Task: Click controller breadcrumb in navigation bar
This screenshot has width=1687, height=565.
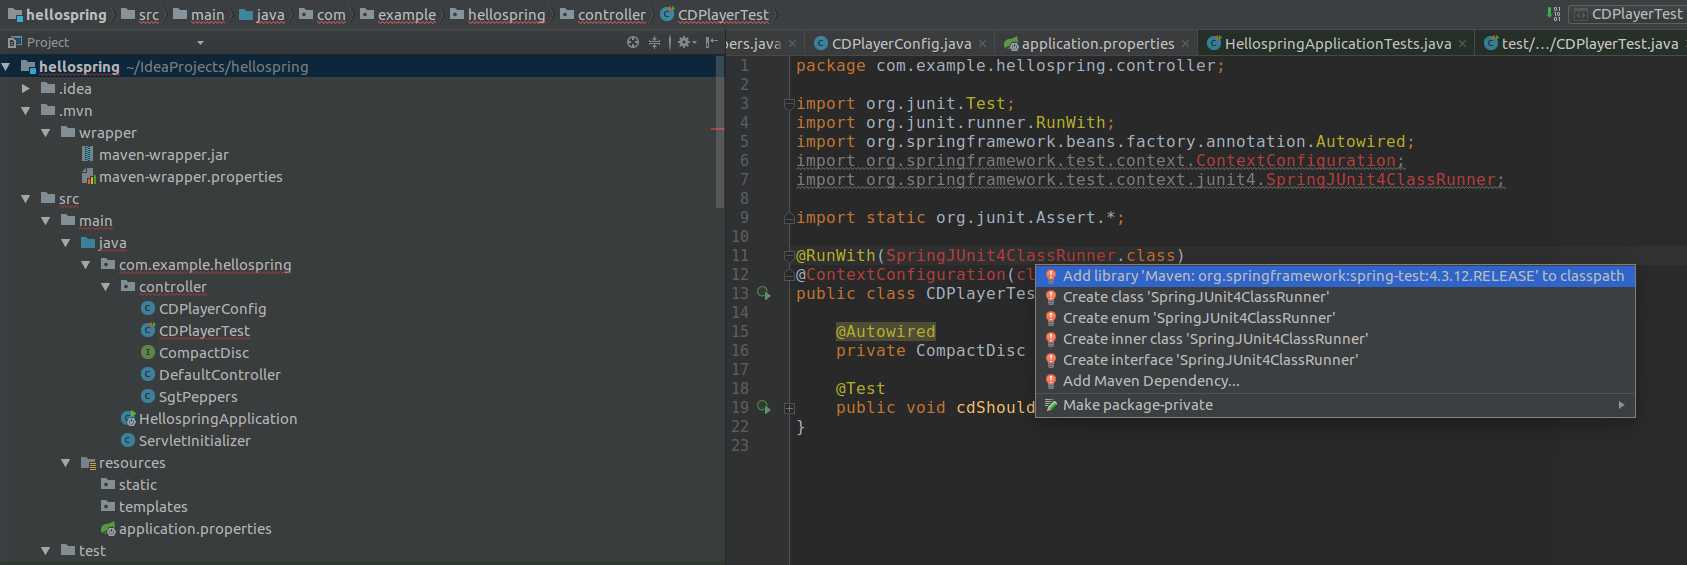Action: point(603,14)
